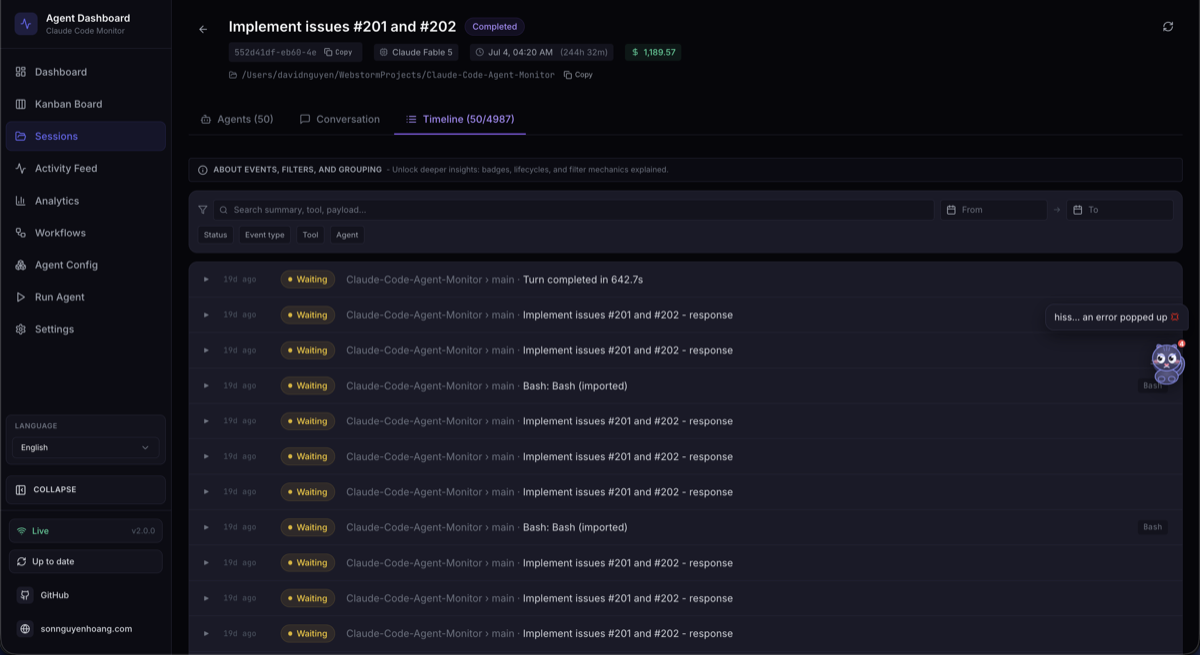Open Settings via the gear icon
Screen dimensions: 1200x655
(x=21, y=329)
